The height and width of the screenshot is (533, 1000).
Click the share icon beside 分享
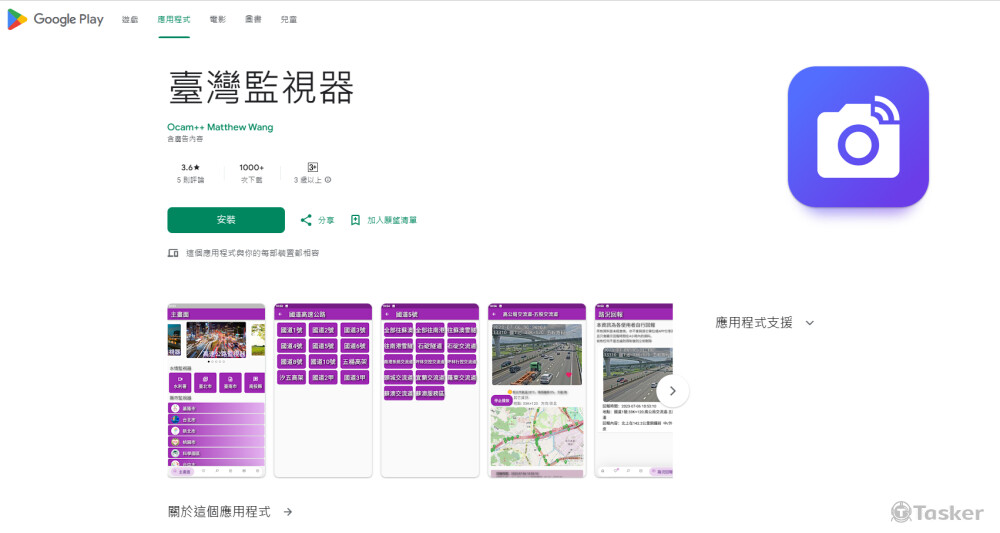coord(306,220)
